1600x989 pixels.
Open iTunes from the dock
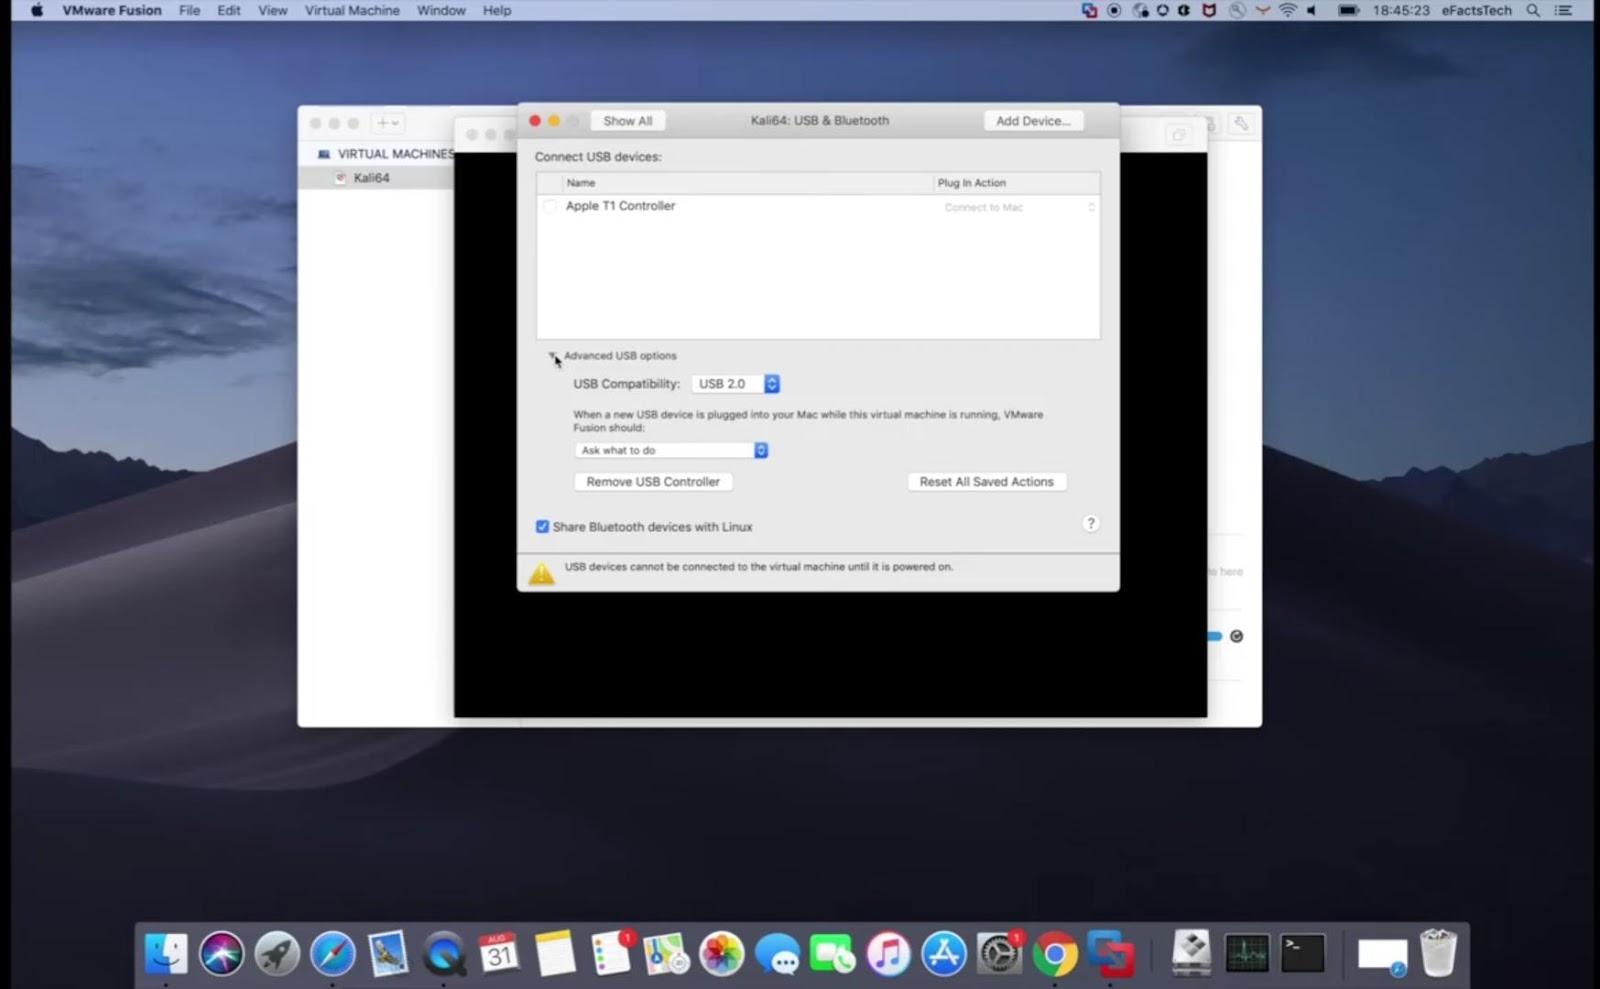tap(888, 953)
